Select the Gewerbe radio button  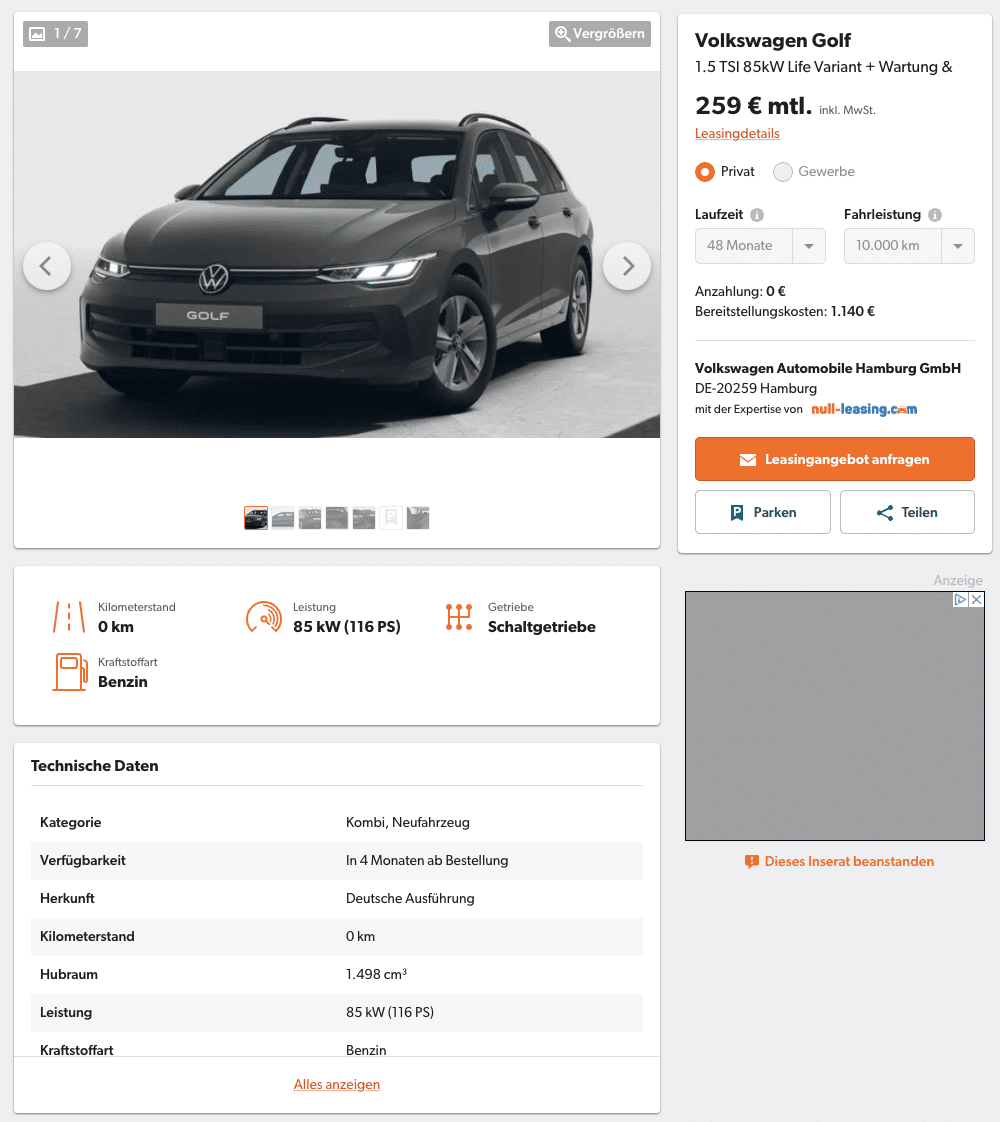pyautogui.click(x=783, y=172)
